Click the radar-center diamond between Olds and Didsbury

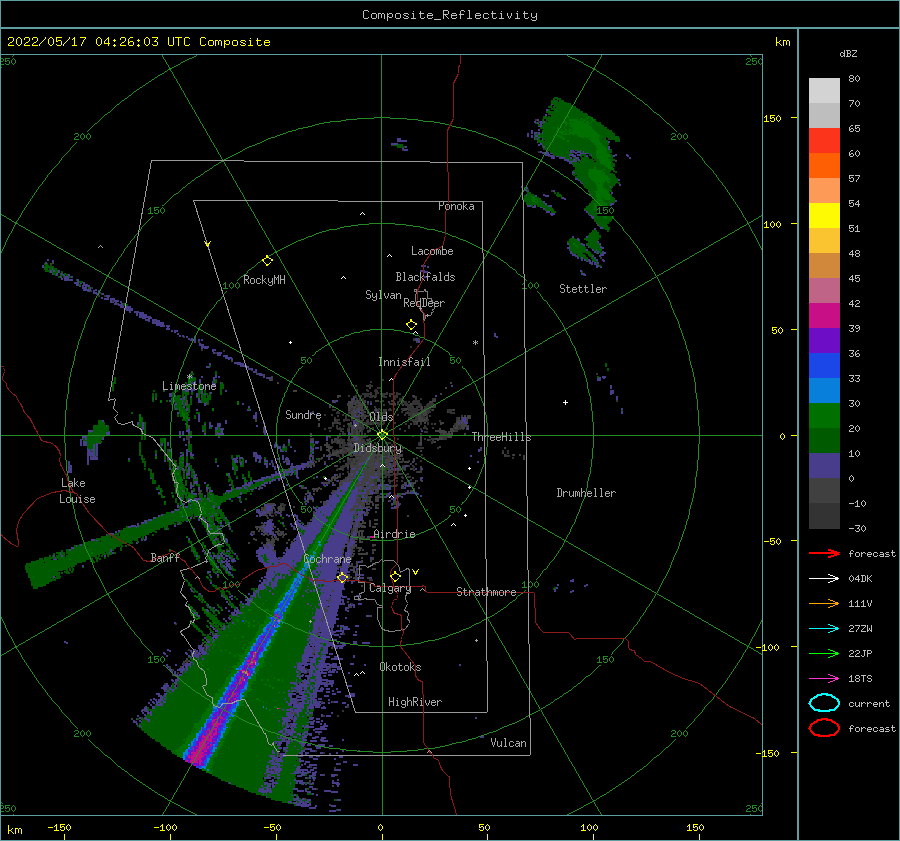[x=382, y=435]
